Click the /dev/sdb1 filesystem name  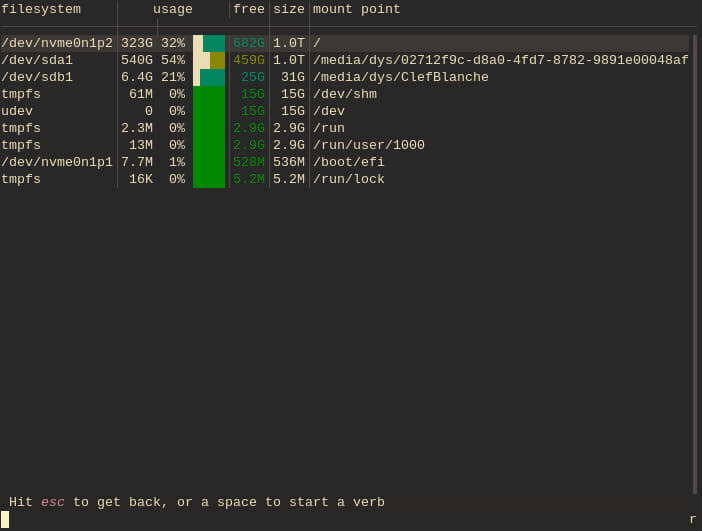[x=37, y=77]
